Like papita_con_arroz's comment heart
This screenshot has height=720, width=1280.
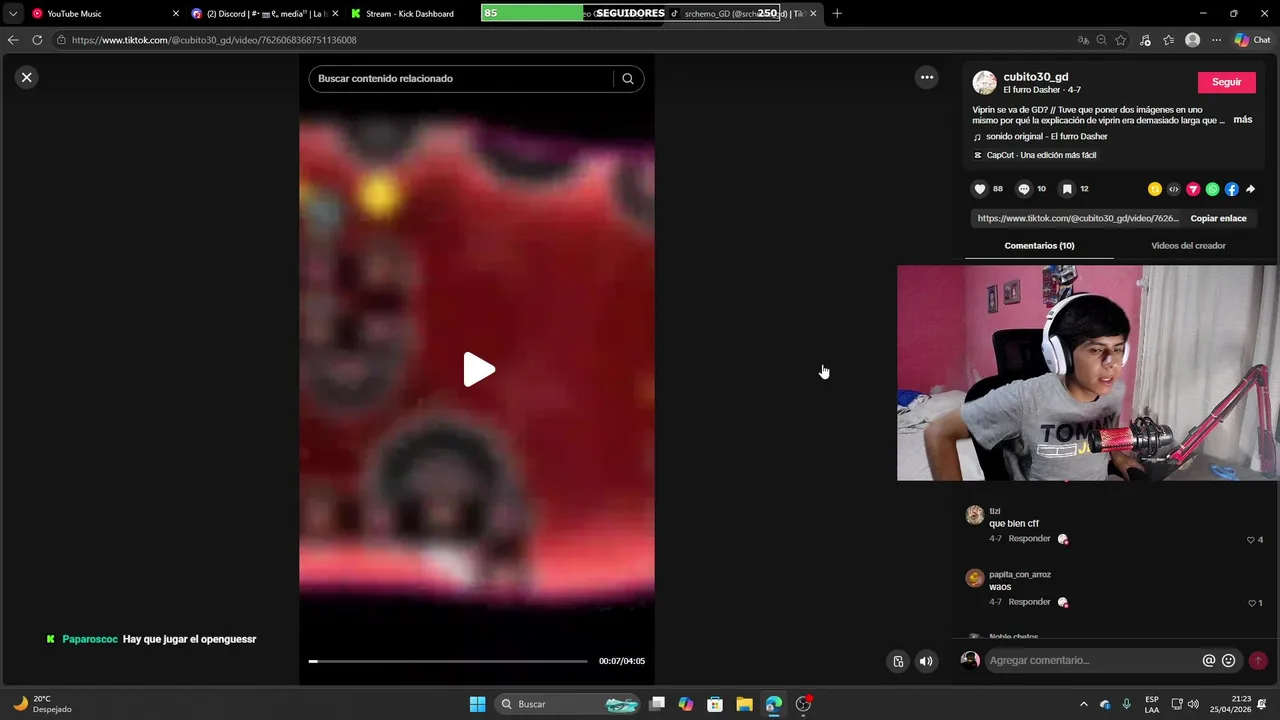[1251, 603]
